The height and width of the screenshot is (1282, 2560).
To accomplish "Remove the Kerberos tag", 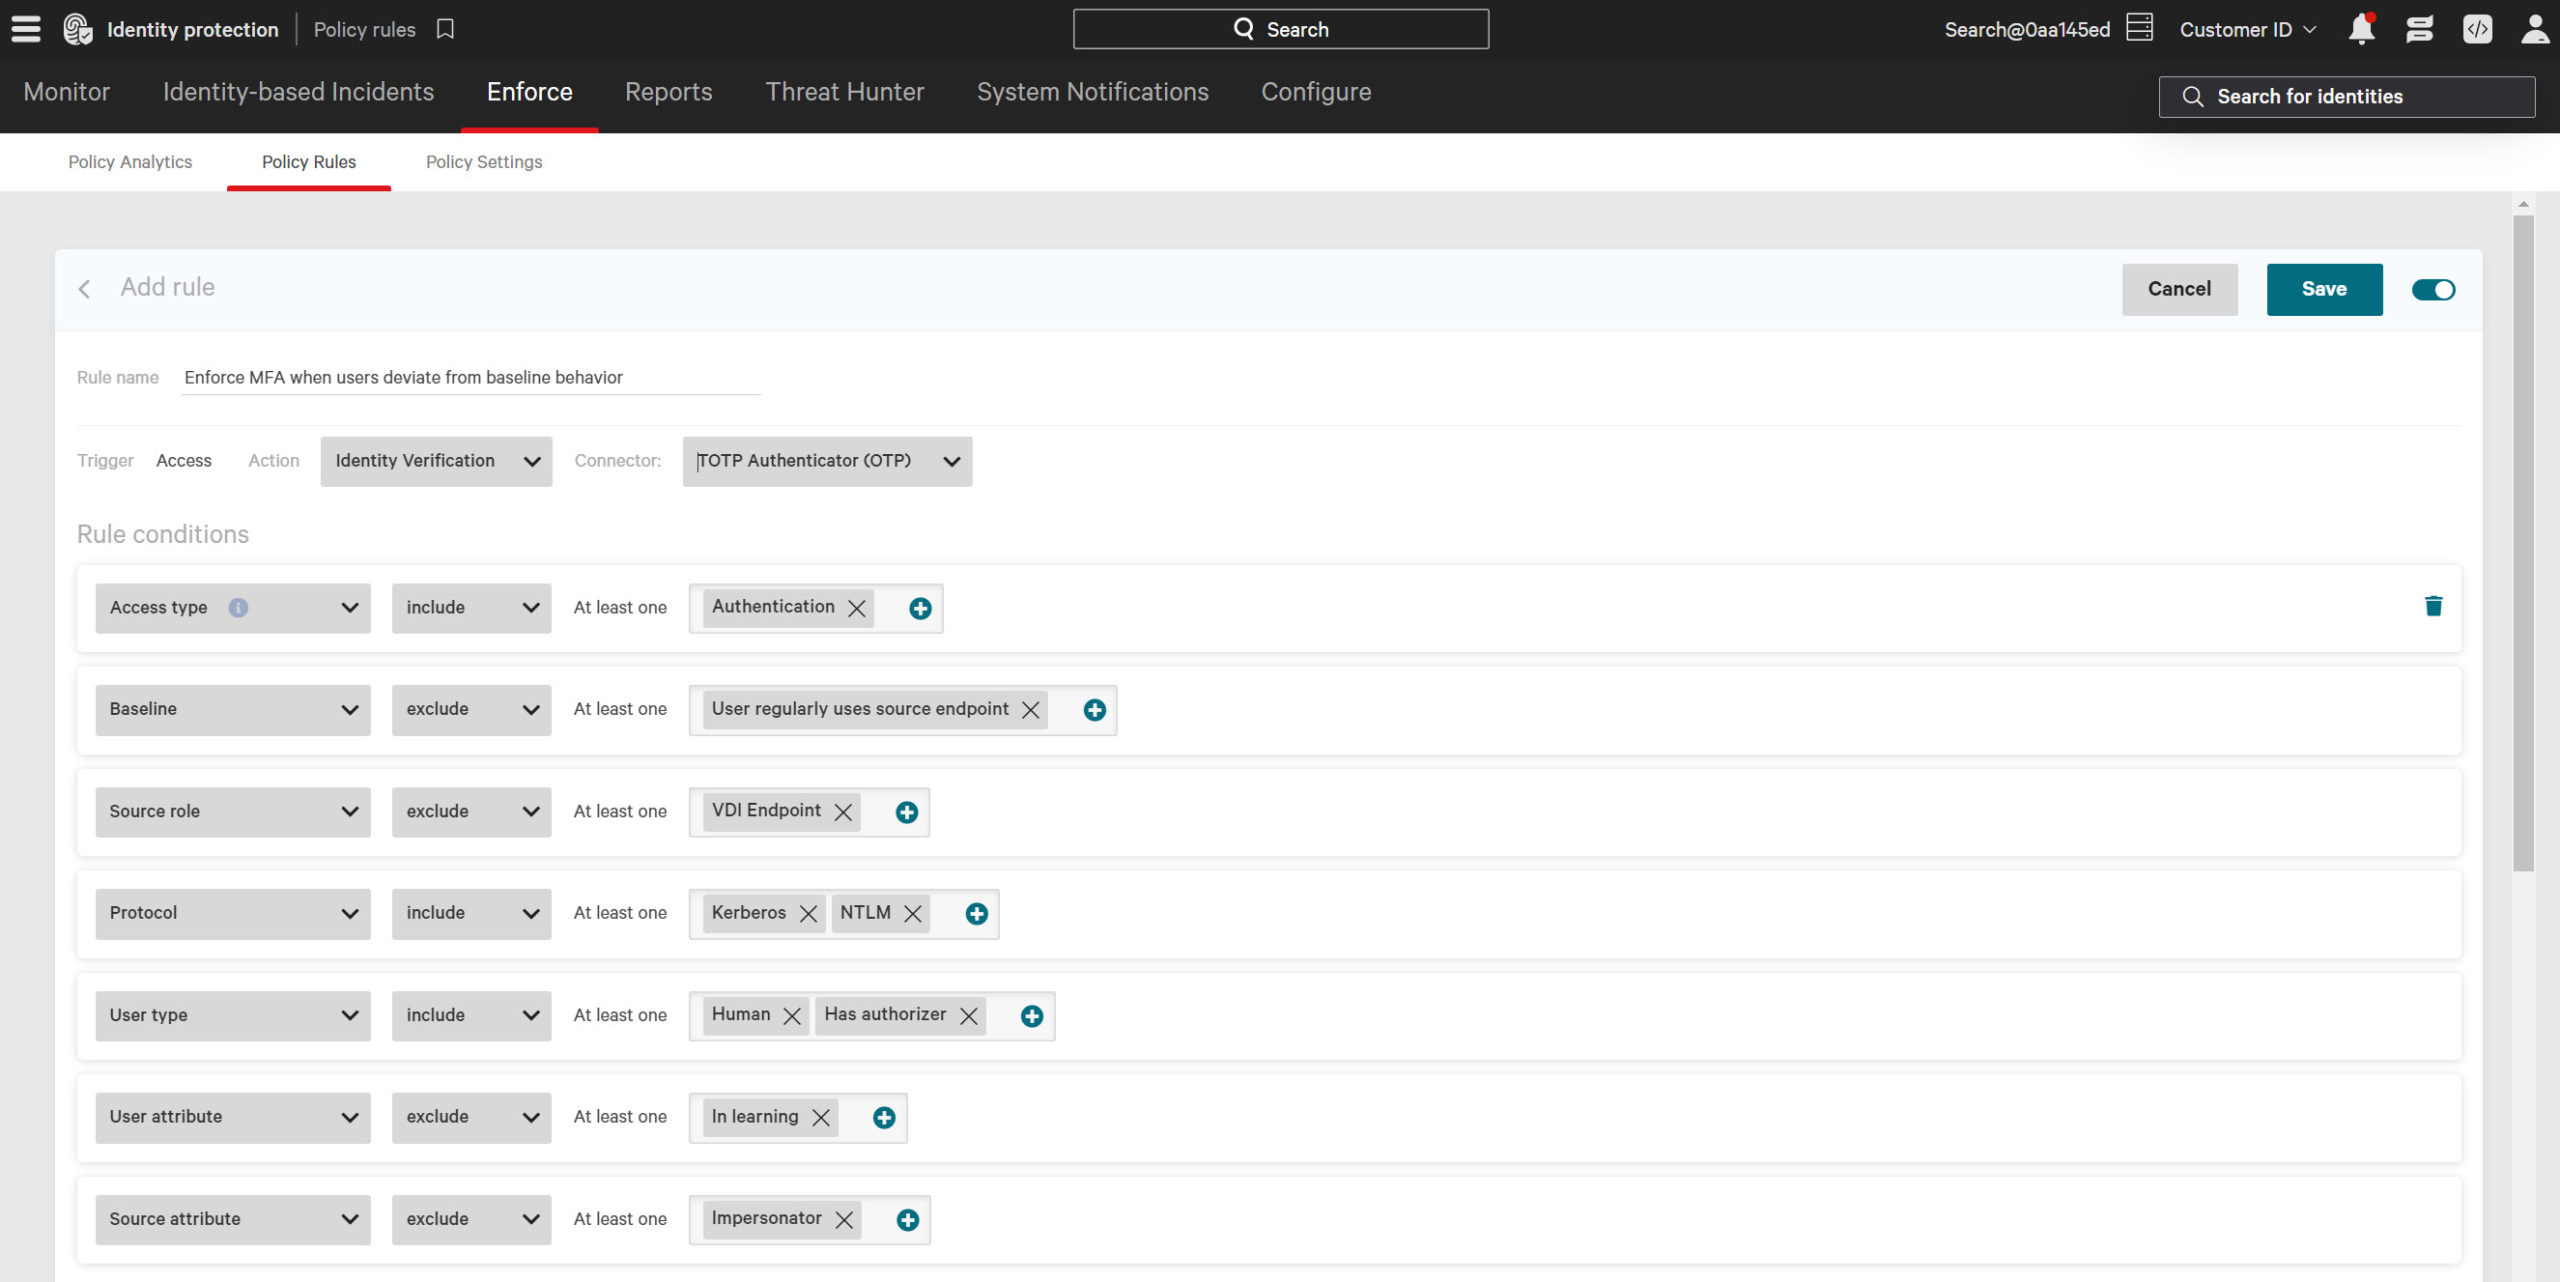I will [808, 914].
